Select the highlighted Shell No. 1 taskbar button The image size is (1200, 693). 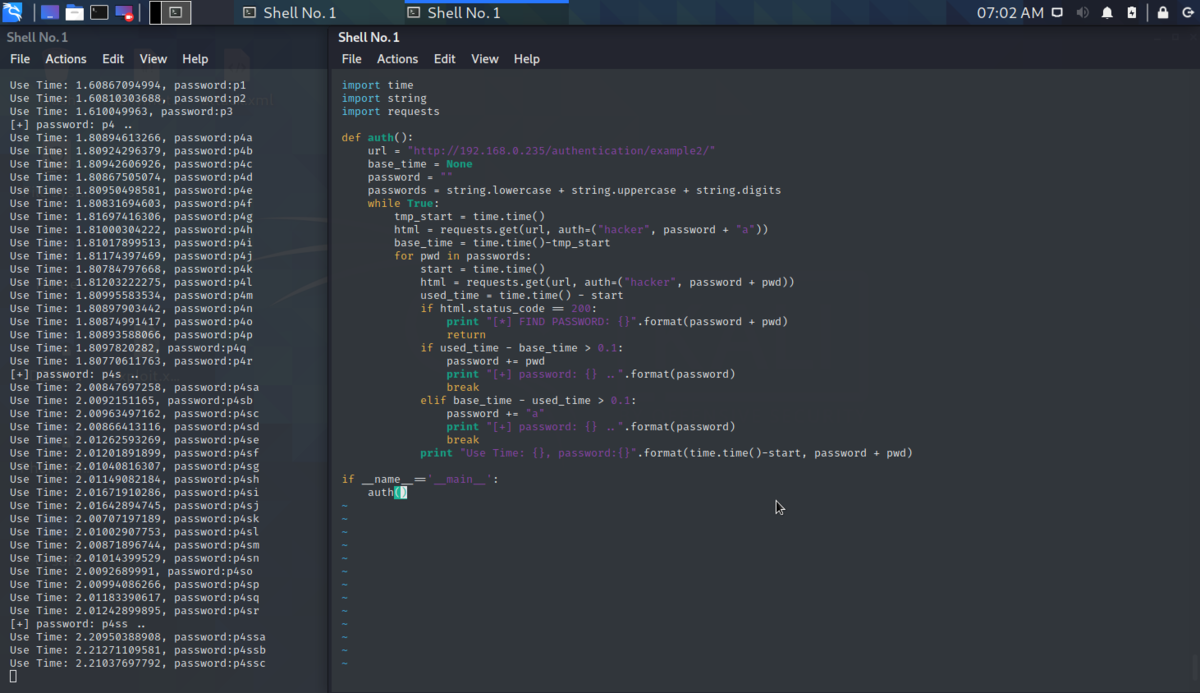487,13
